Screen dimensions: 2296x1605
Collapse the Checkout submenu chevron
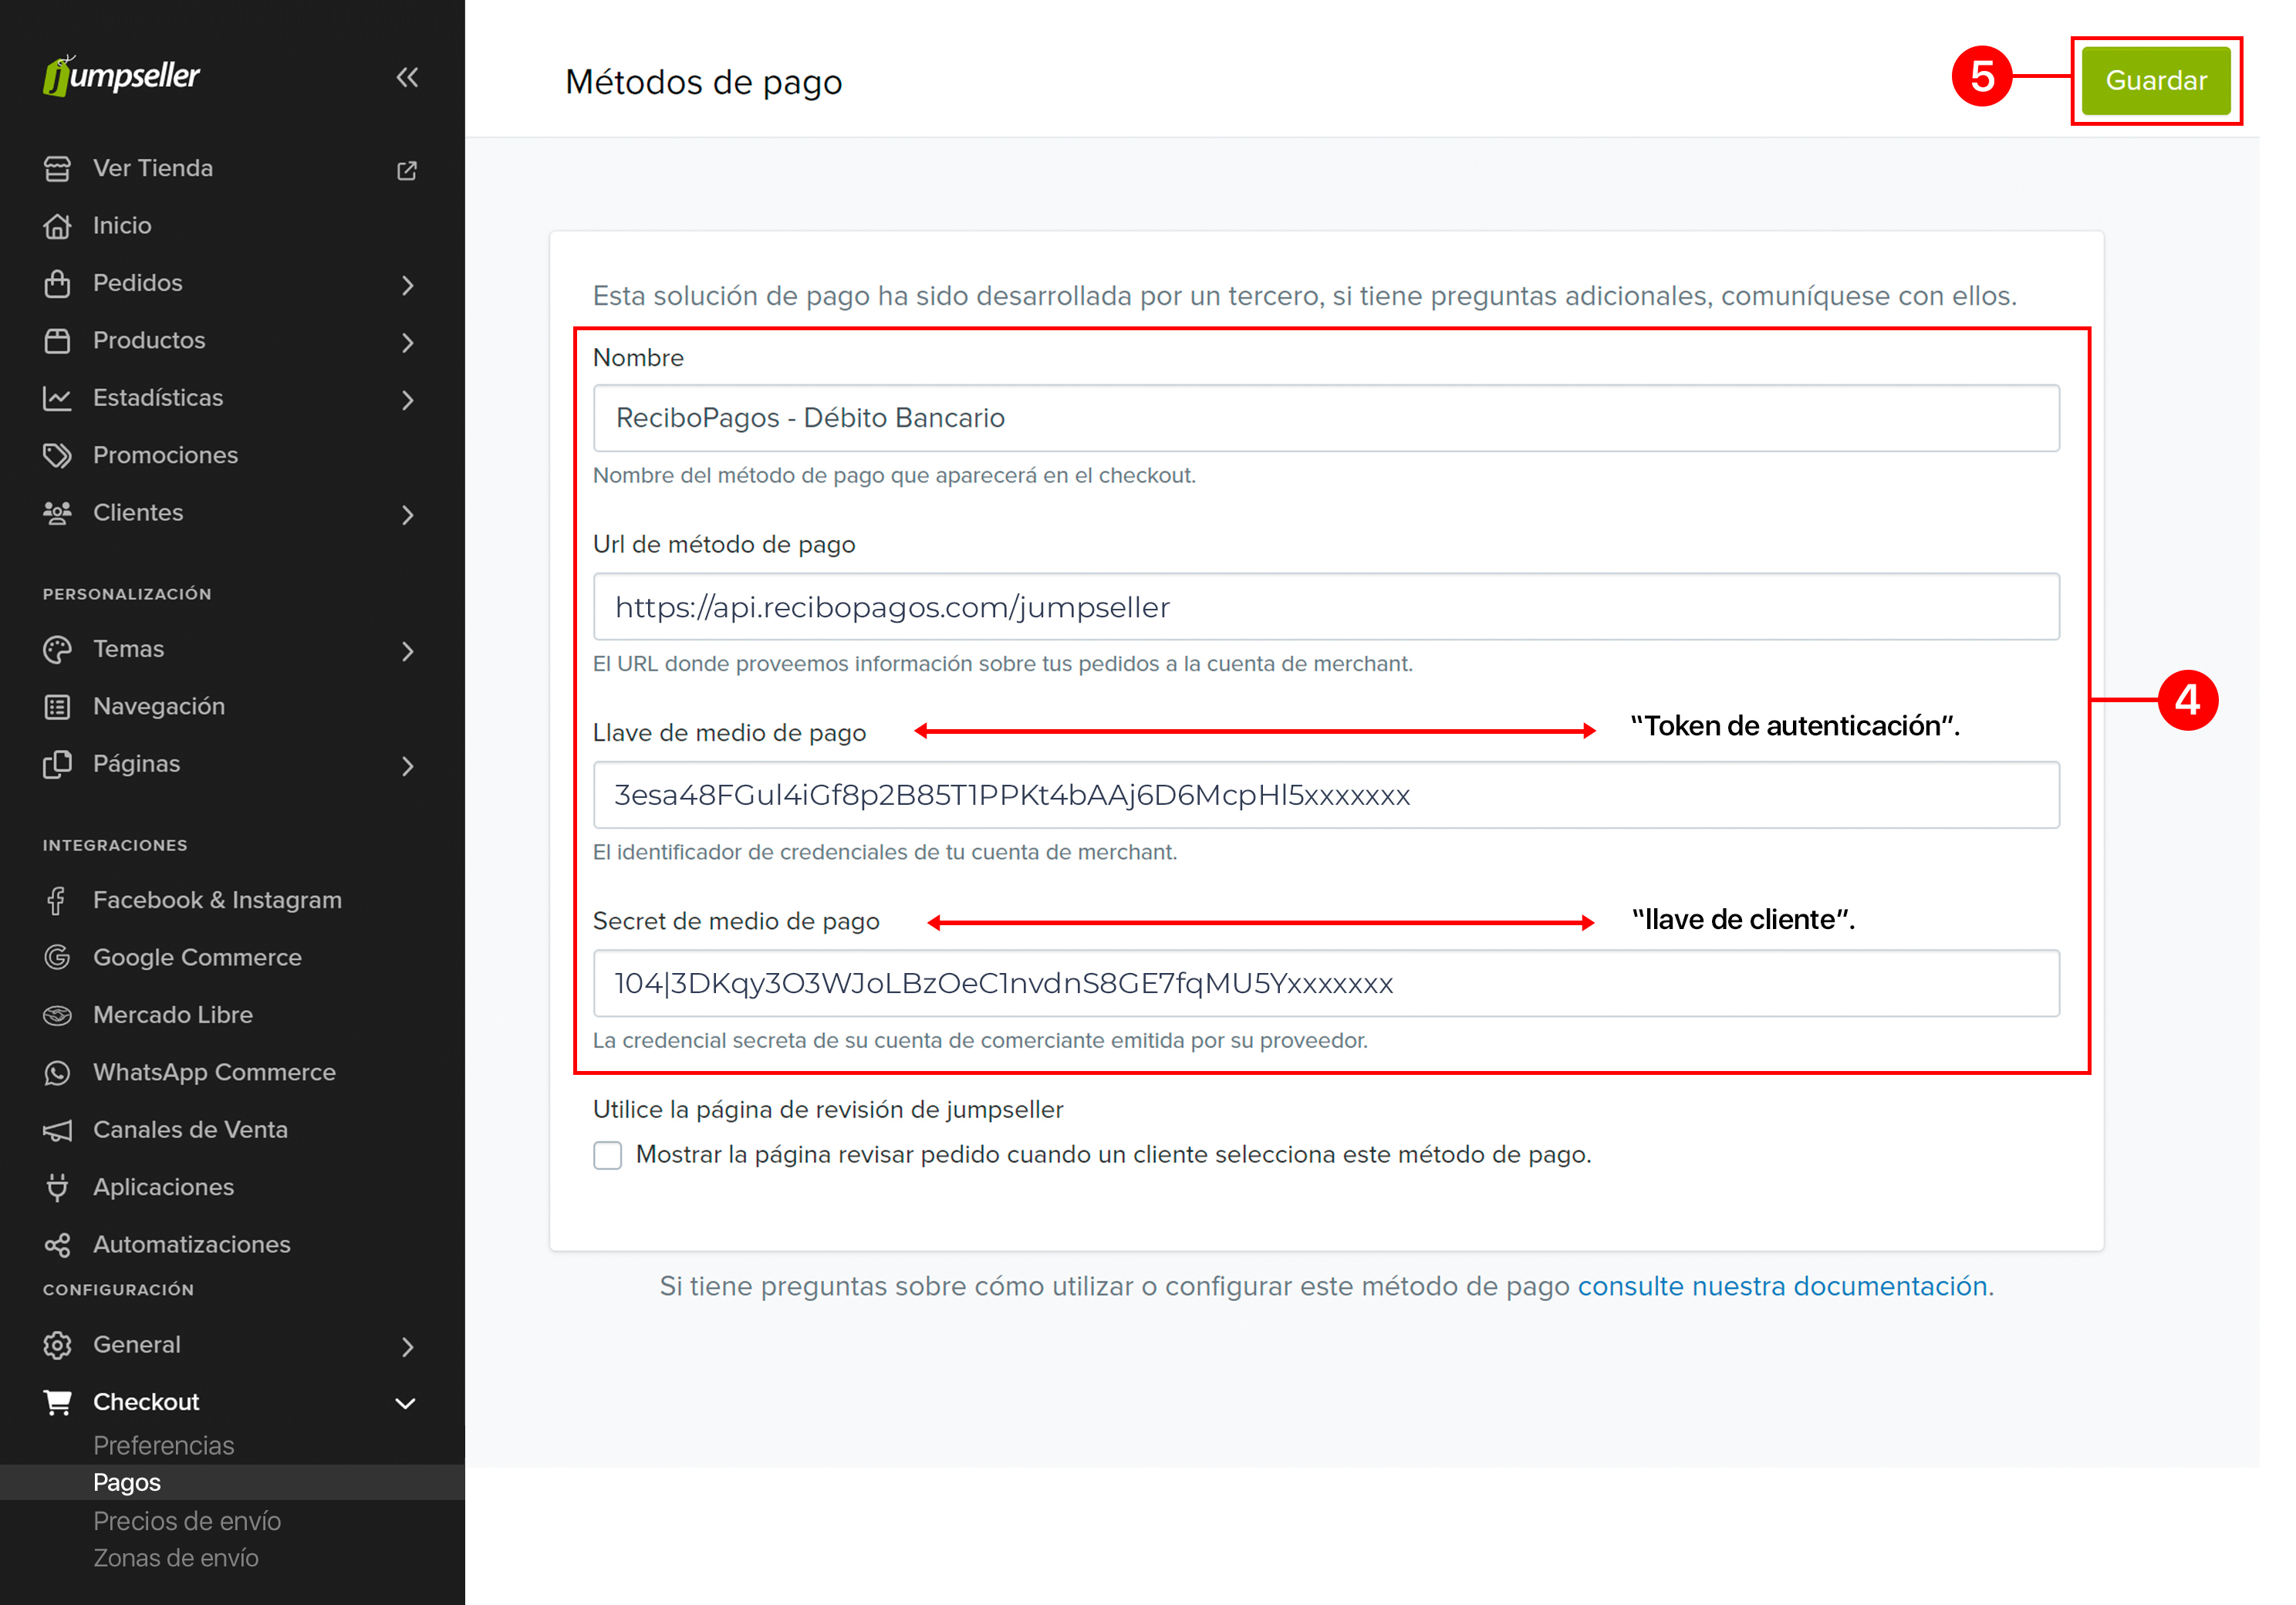tap(406, 1403)
